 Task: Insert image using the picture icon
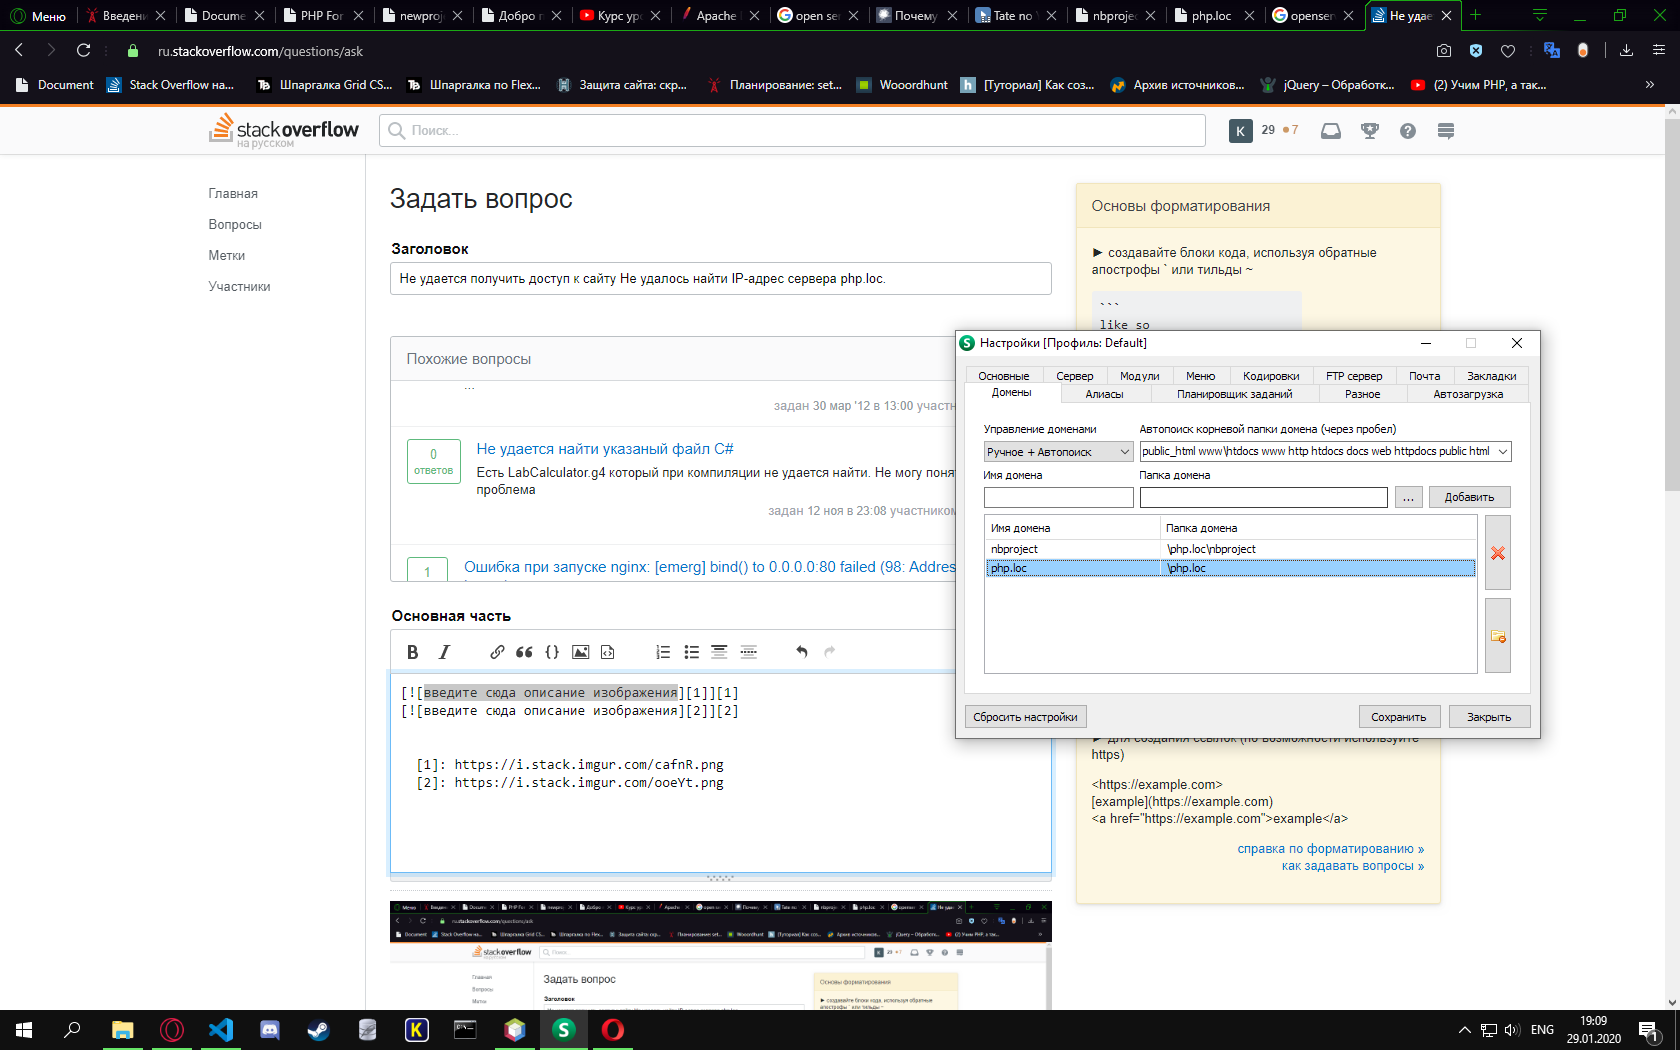coord(580,652)
